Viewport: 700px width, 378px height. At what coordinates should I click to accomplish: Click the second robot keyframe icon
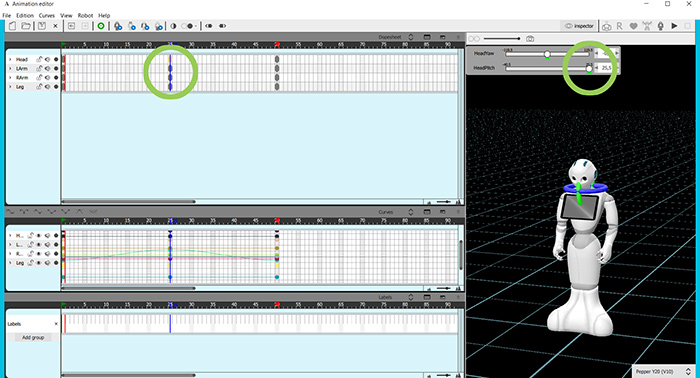point(132,26)
